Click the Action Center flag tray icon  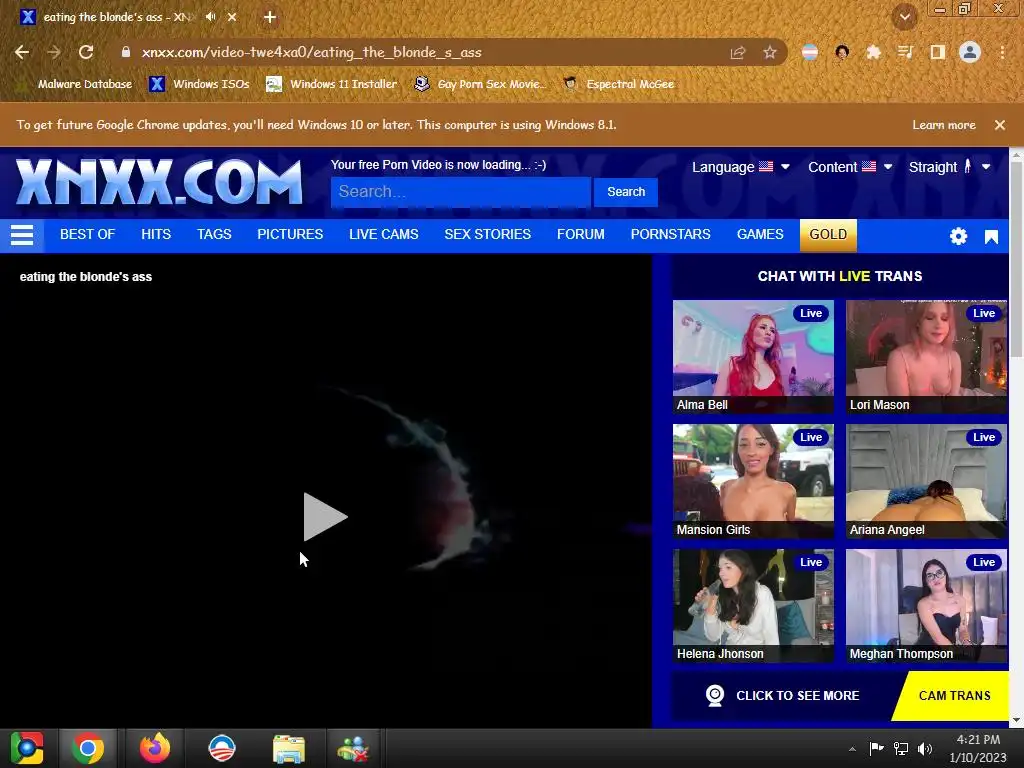tap(876, 748)
